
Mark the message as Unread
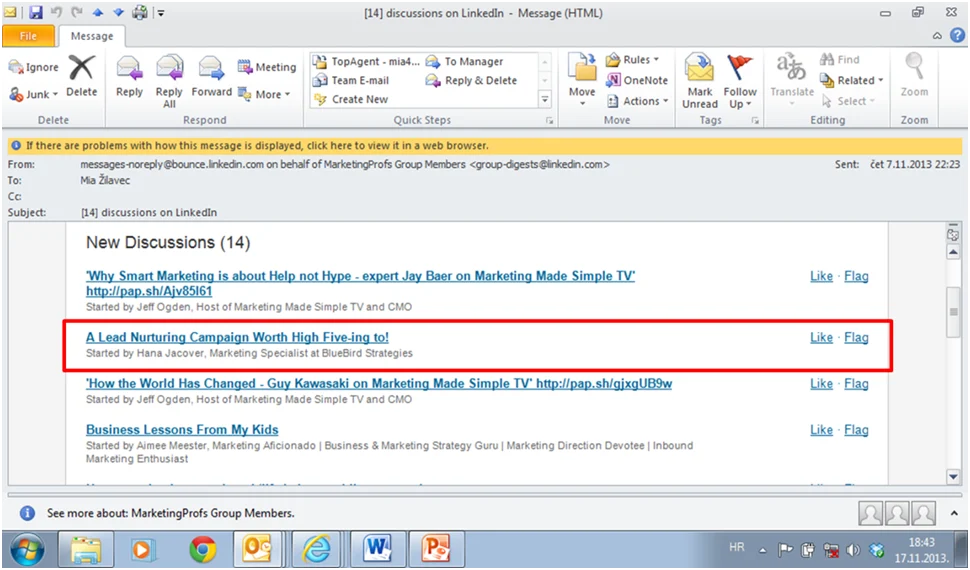coord(700,82)
